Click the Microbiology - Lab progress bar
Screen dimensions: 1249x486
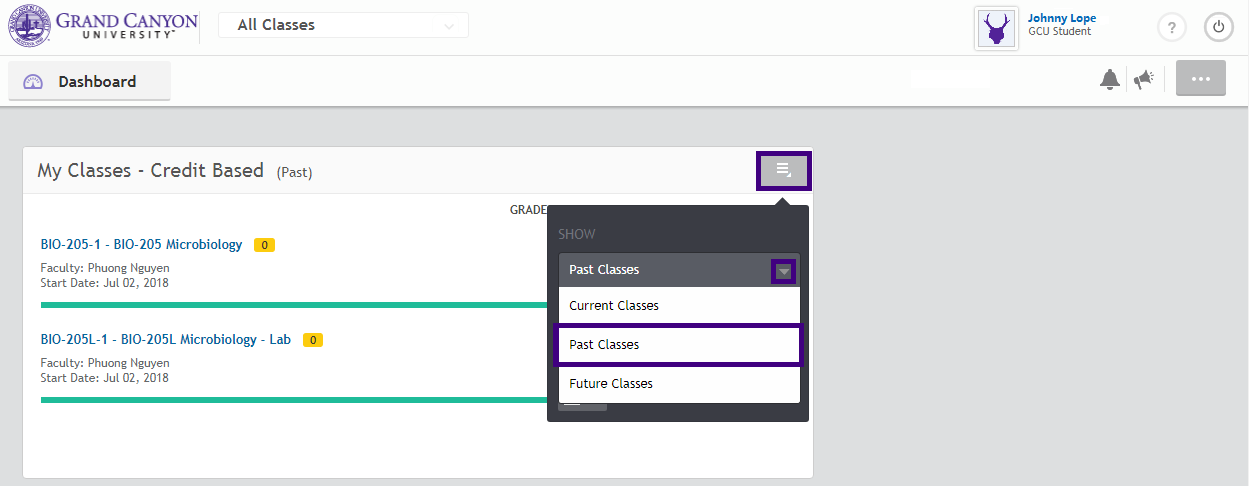click(293, 400)
